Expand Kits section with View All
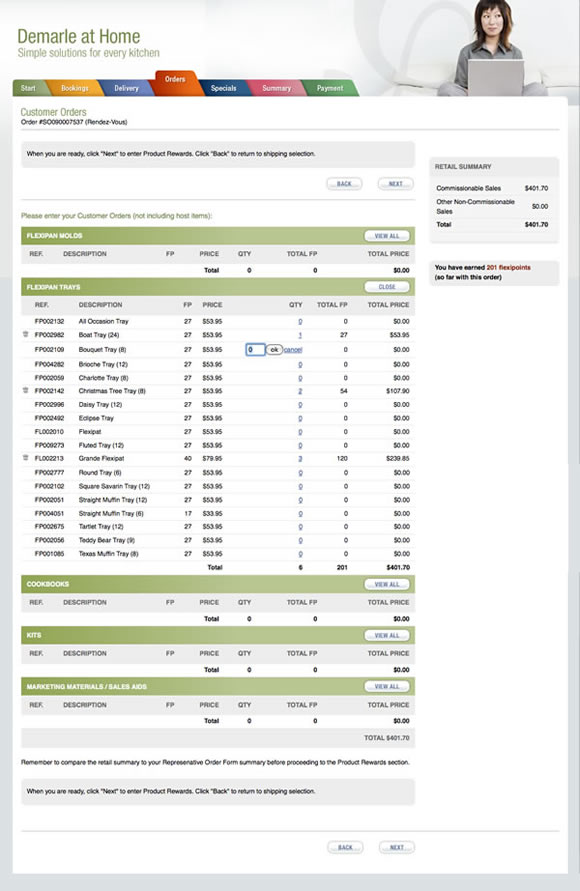The width and height of the screenshot is (580, 891). pyautogui.click(x=387, y=635)
